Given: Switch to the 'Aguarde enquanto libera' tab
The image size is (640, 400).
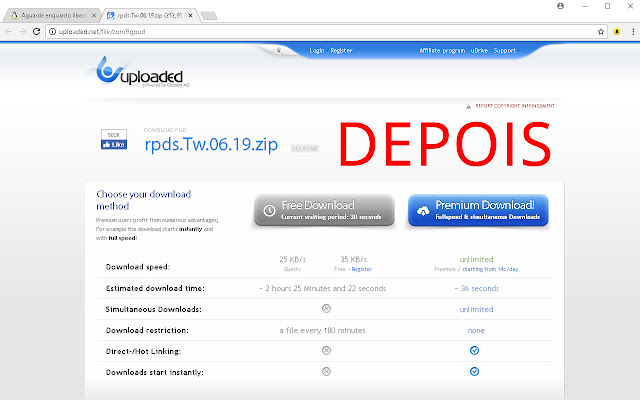Looking at the screenshot, I should coord(51,16).
